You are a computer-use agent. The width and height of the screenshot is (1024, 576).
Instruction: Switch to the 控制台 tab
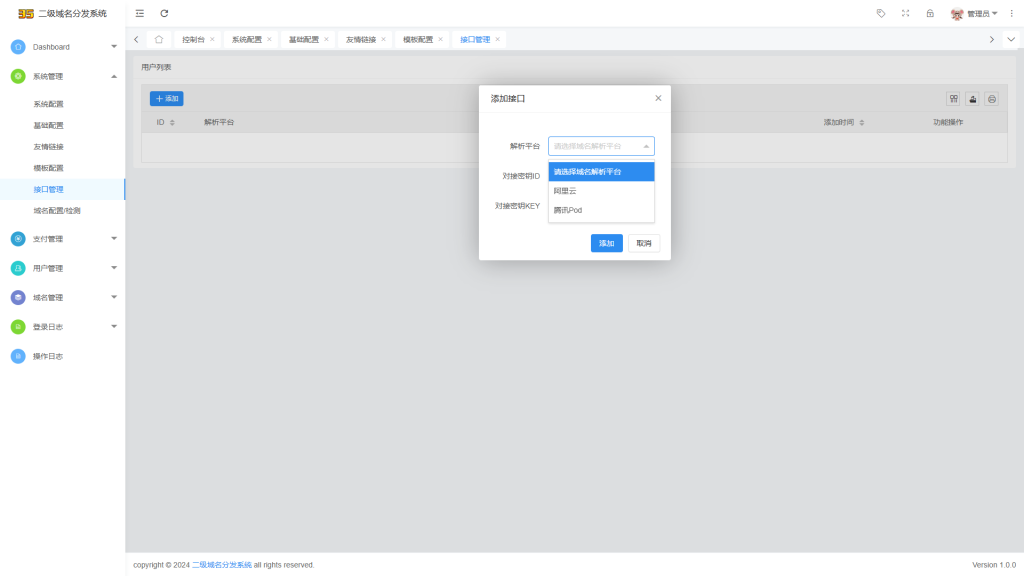point(193,39)
